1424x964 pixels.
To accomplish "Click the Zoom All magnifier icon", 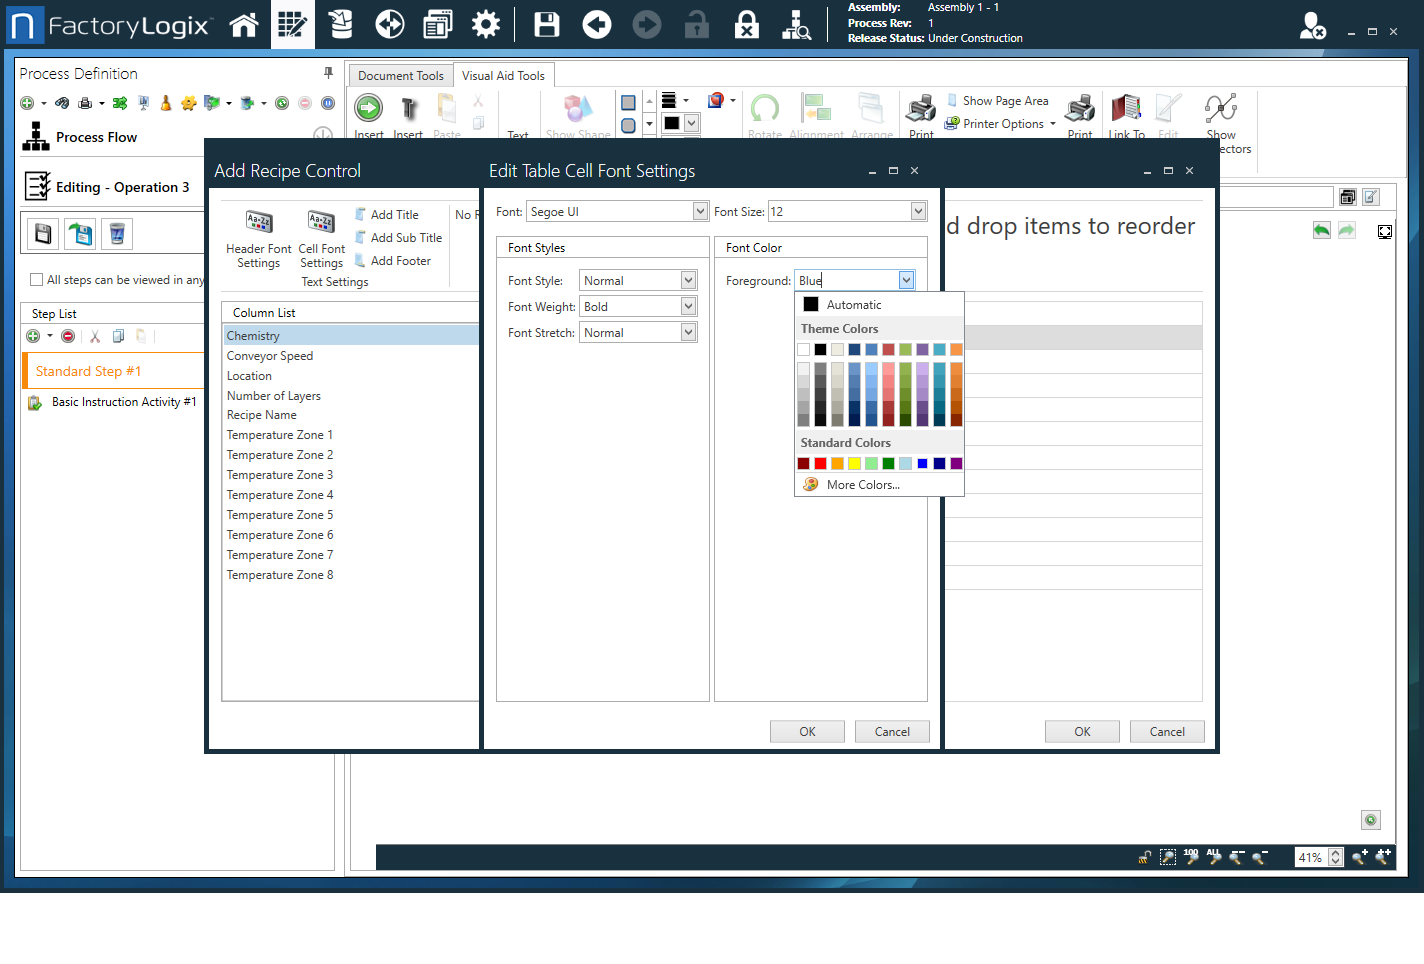I will [1213, 857].
